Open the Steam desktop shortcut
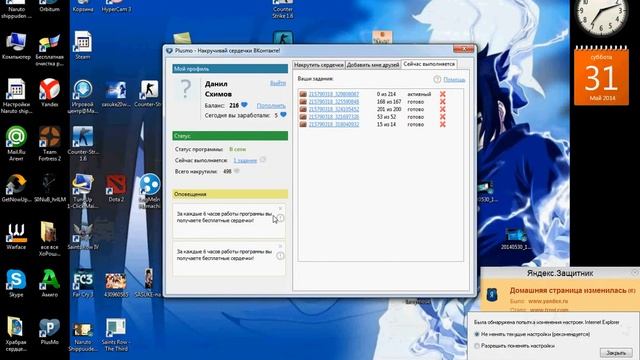This screenshot has width=640, height=360. coord(83,45)
